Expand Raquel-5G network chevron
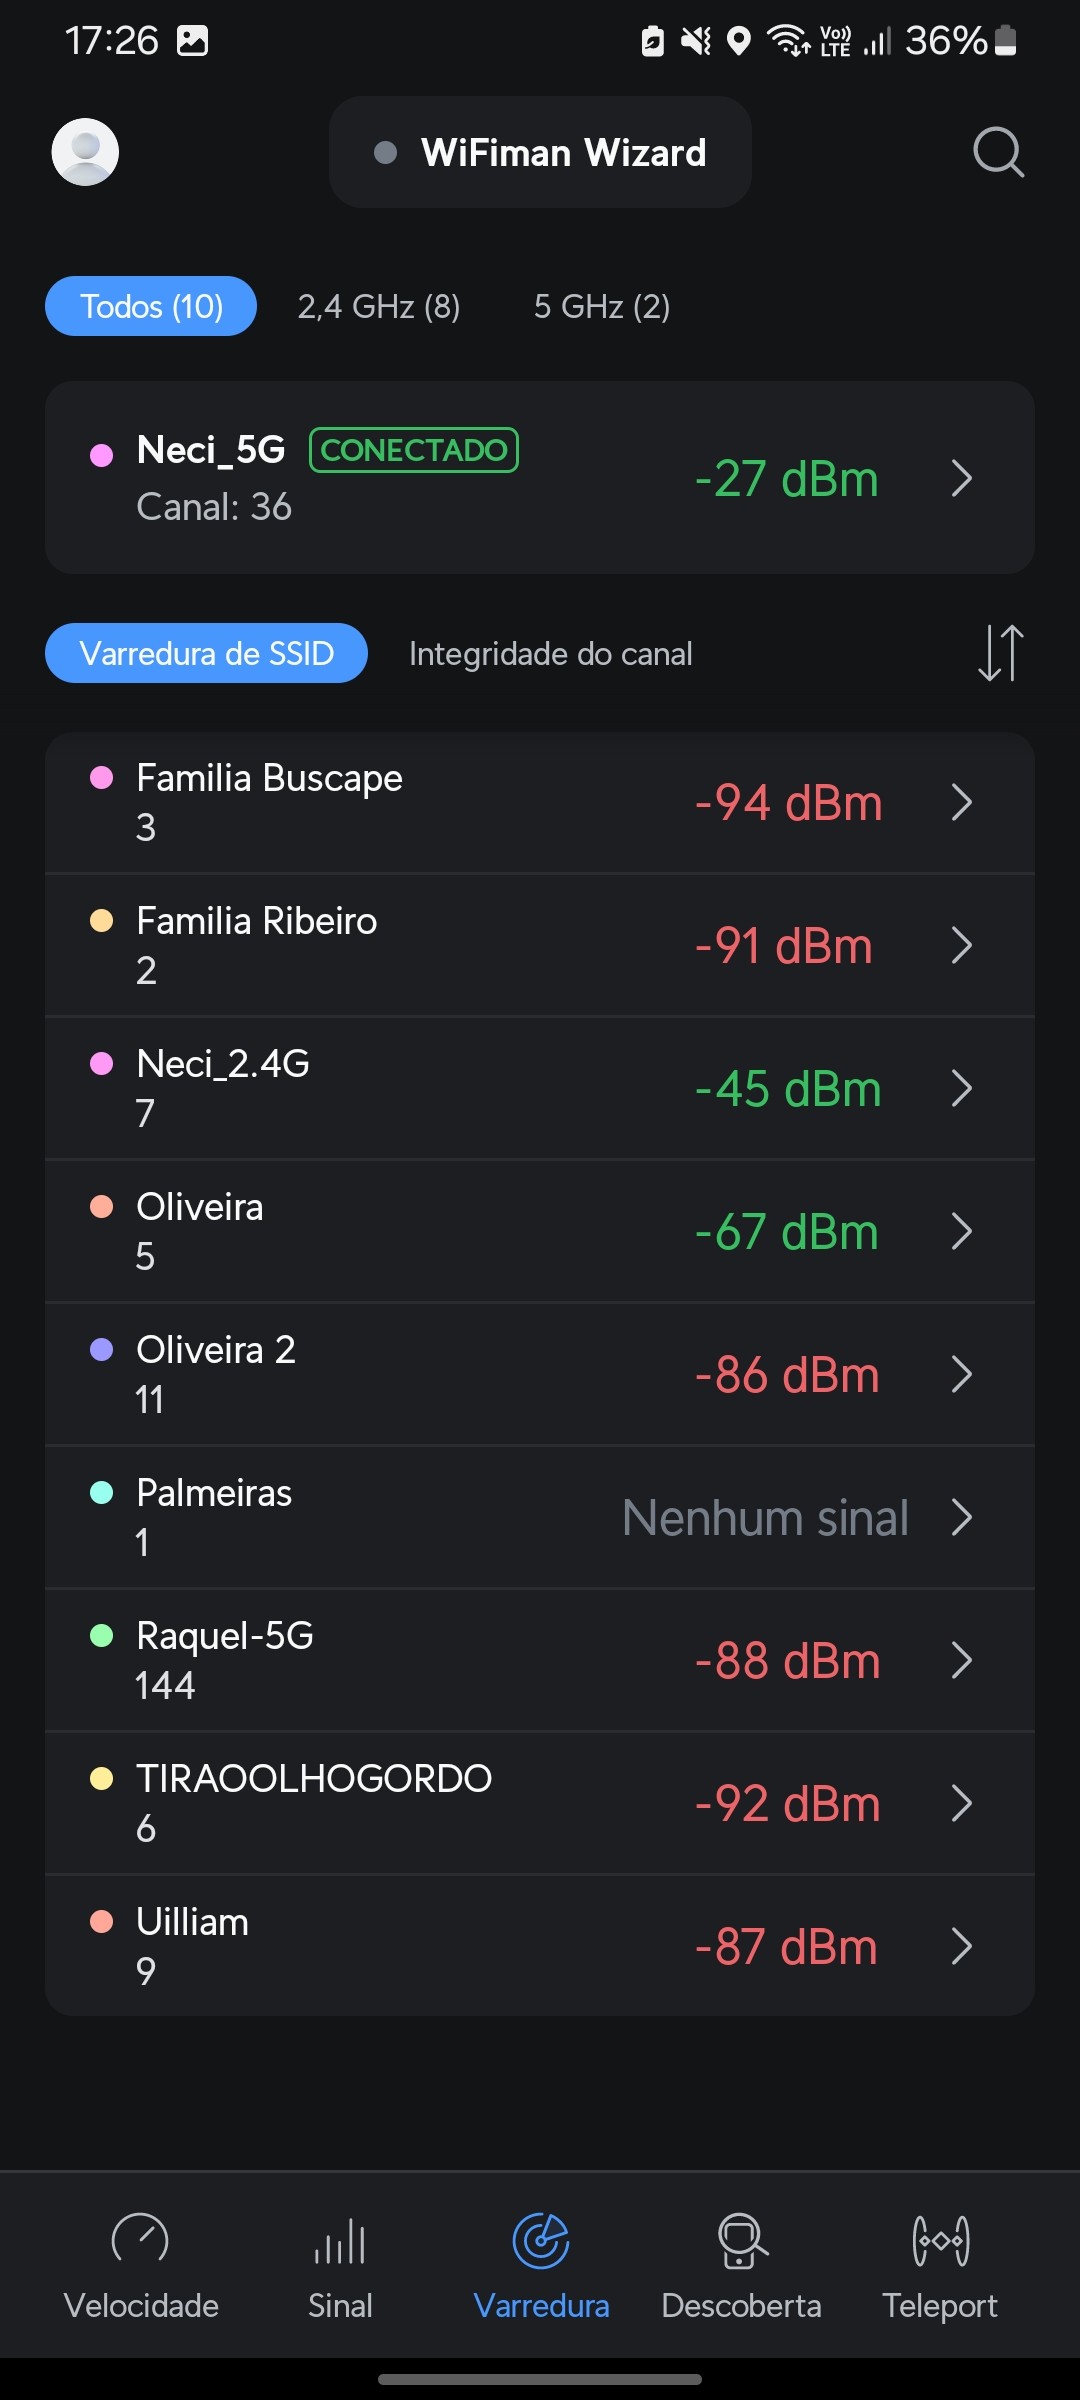1080x2400 pixels. 962,1660
